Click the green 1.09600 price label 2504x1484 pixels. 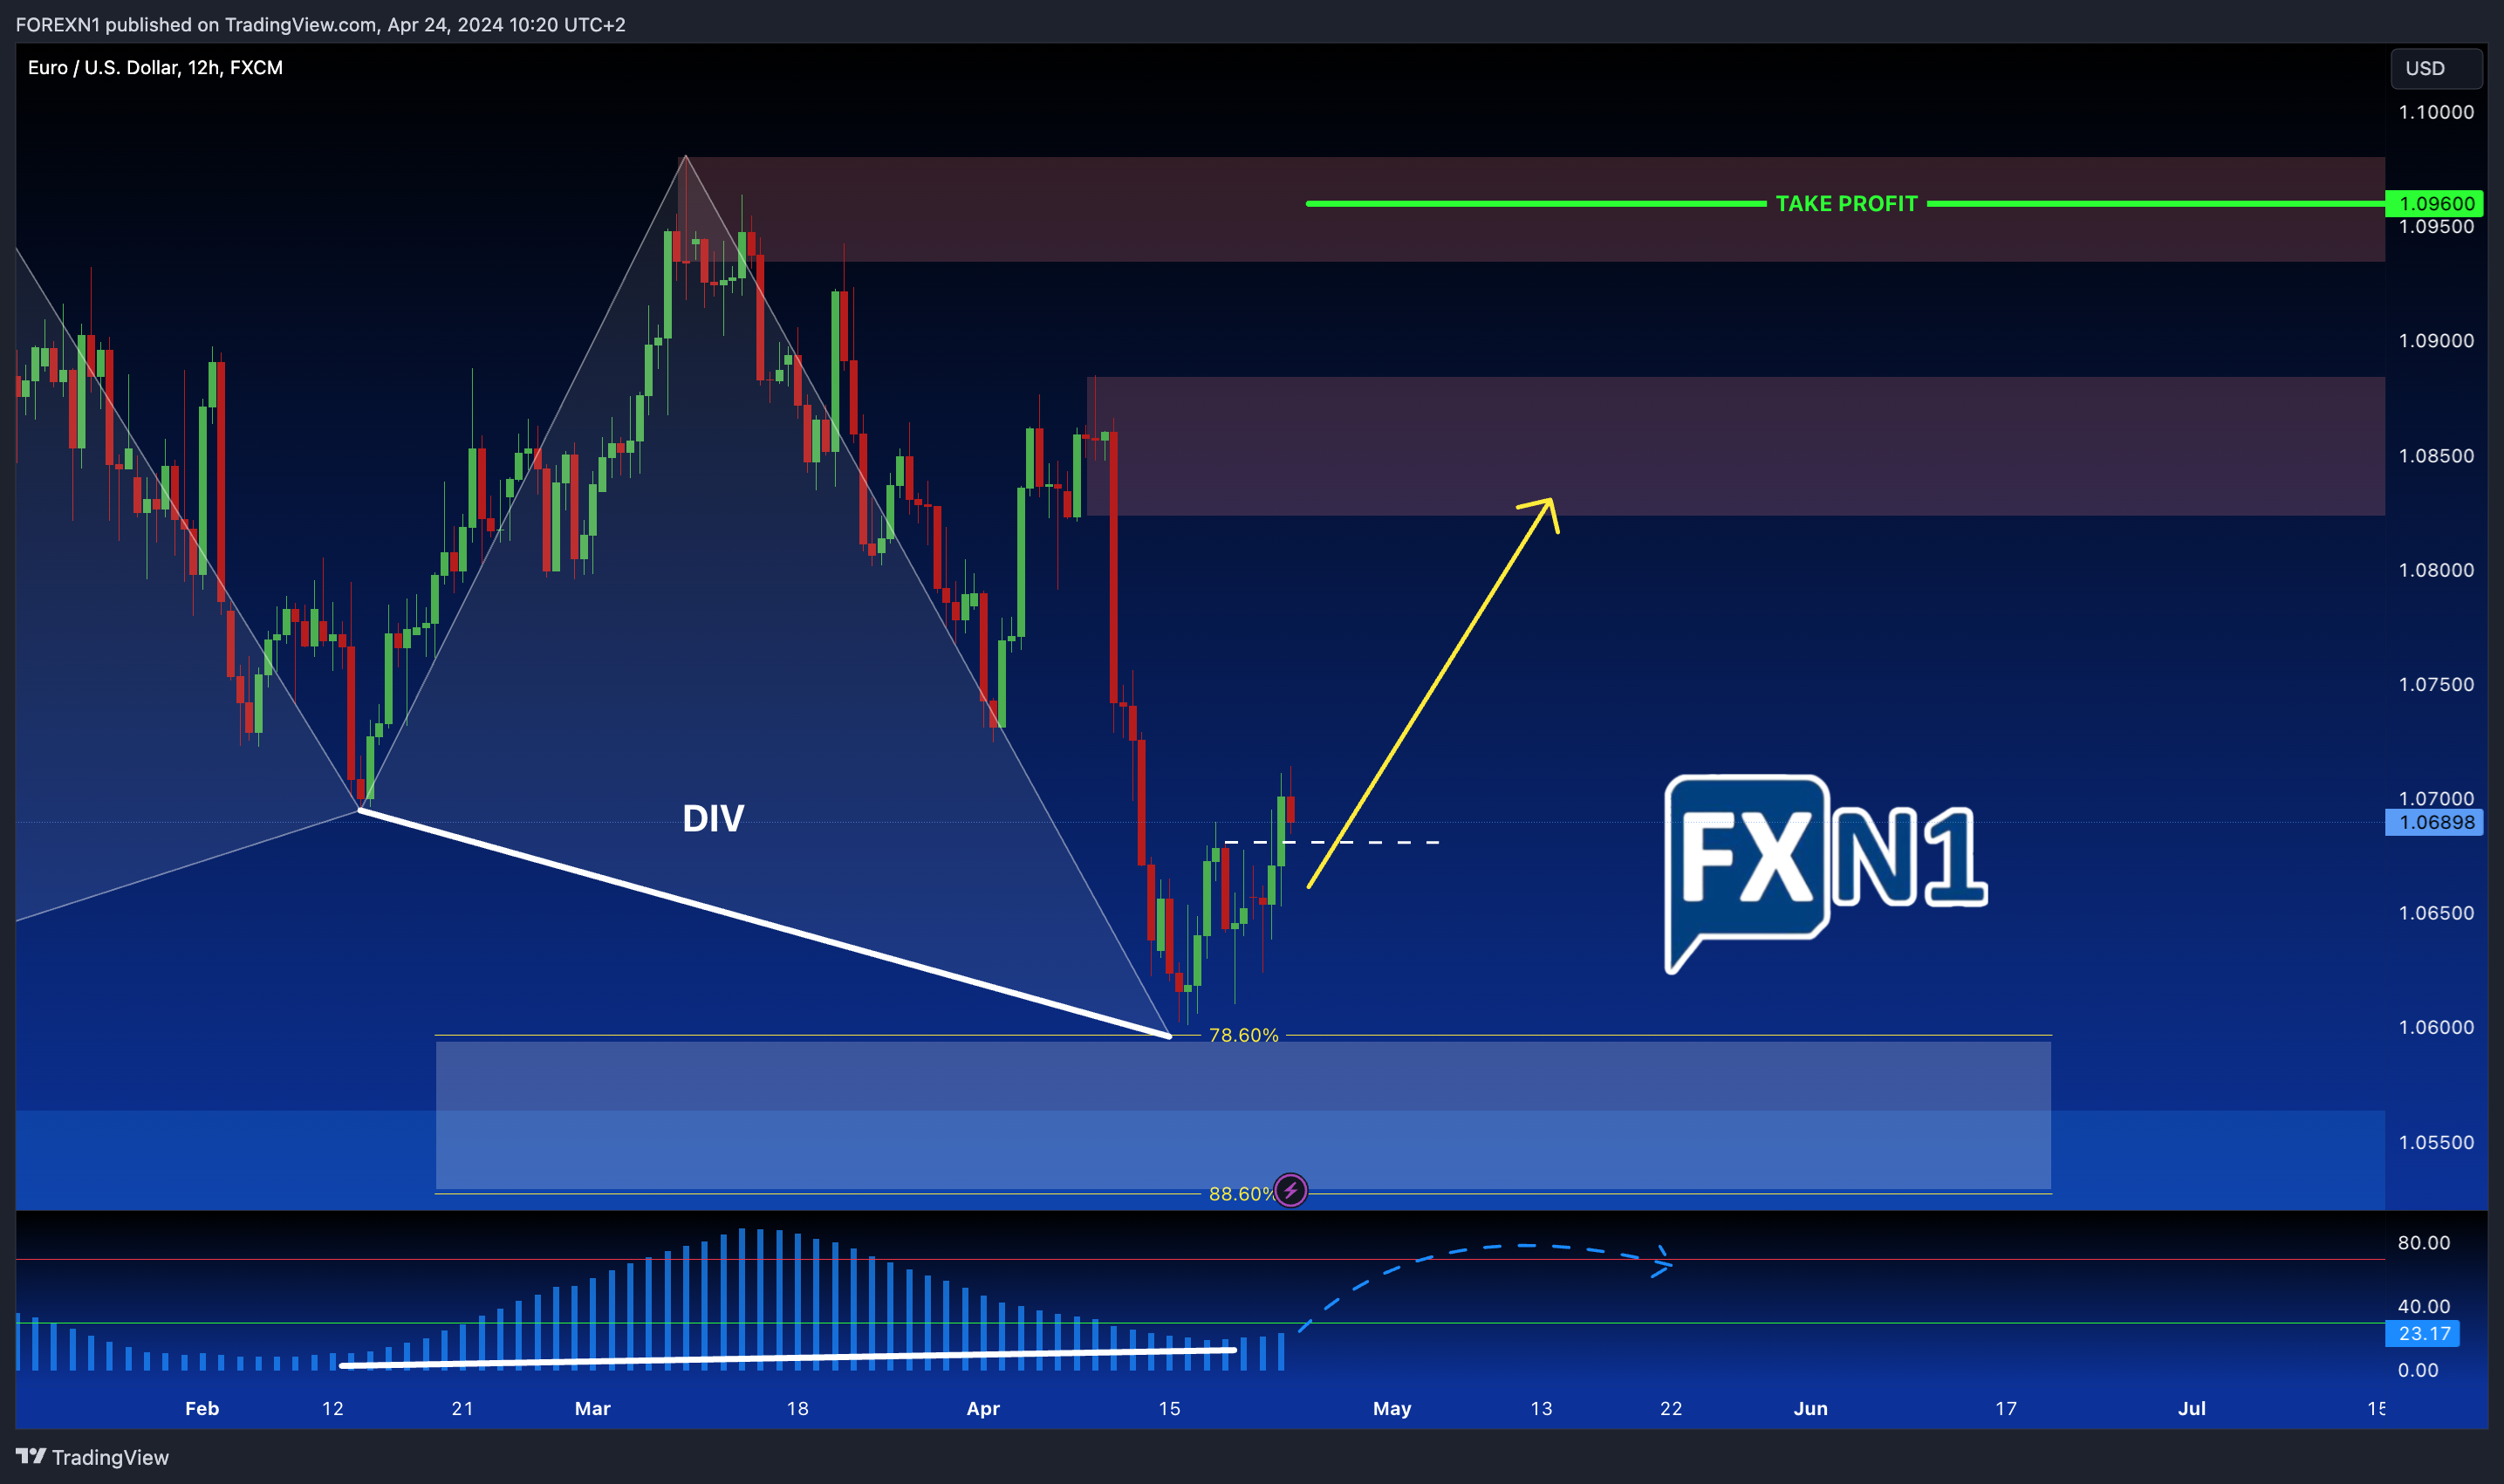[x=2434, y=204]
